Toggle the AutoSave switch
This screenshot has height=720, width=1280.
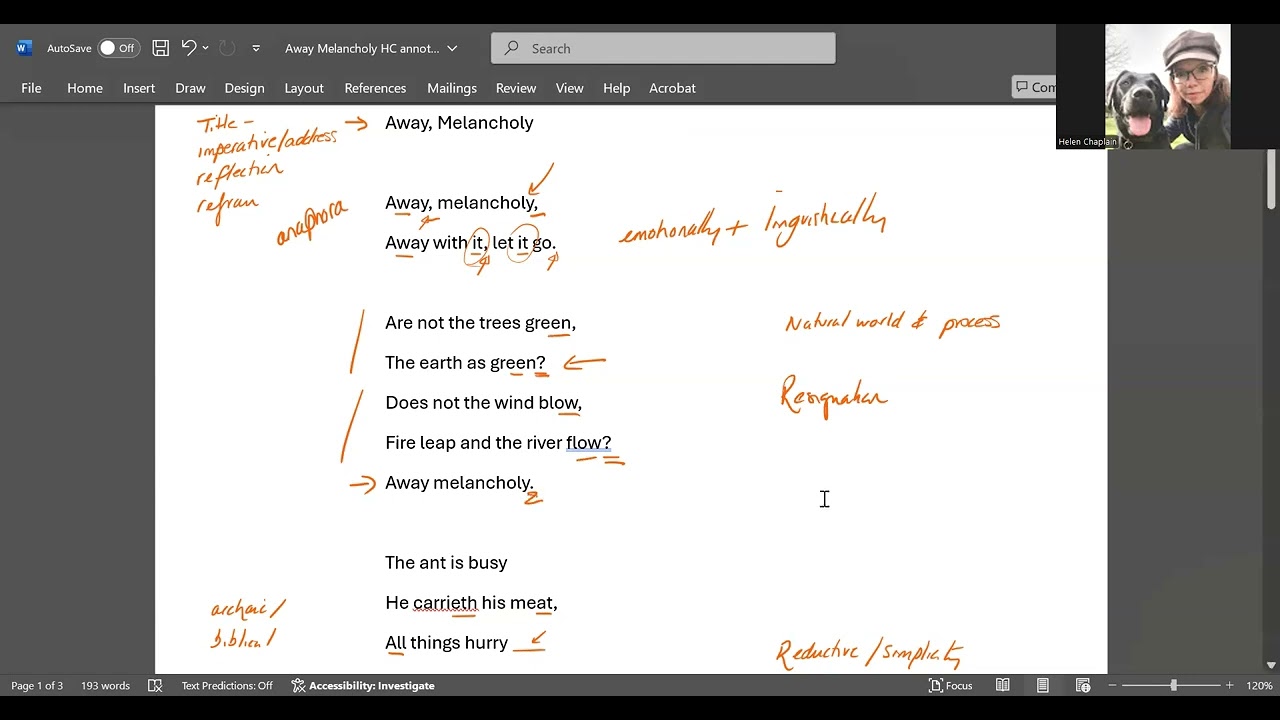[117, 48]
